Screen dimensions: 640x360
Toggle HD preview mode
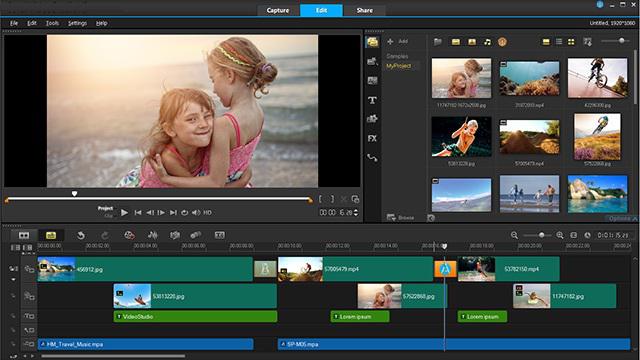click(x=207, y=213)
